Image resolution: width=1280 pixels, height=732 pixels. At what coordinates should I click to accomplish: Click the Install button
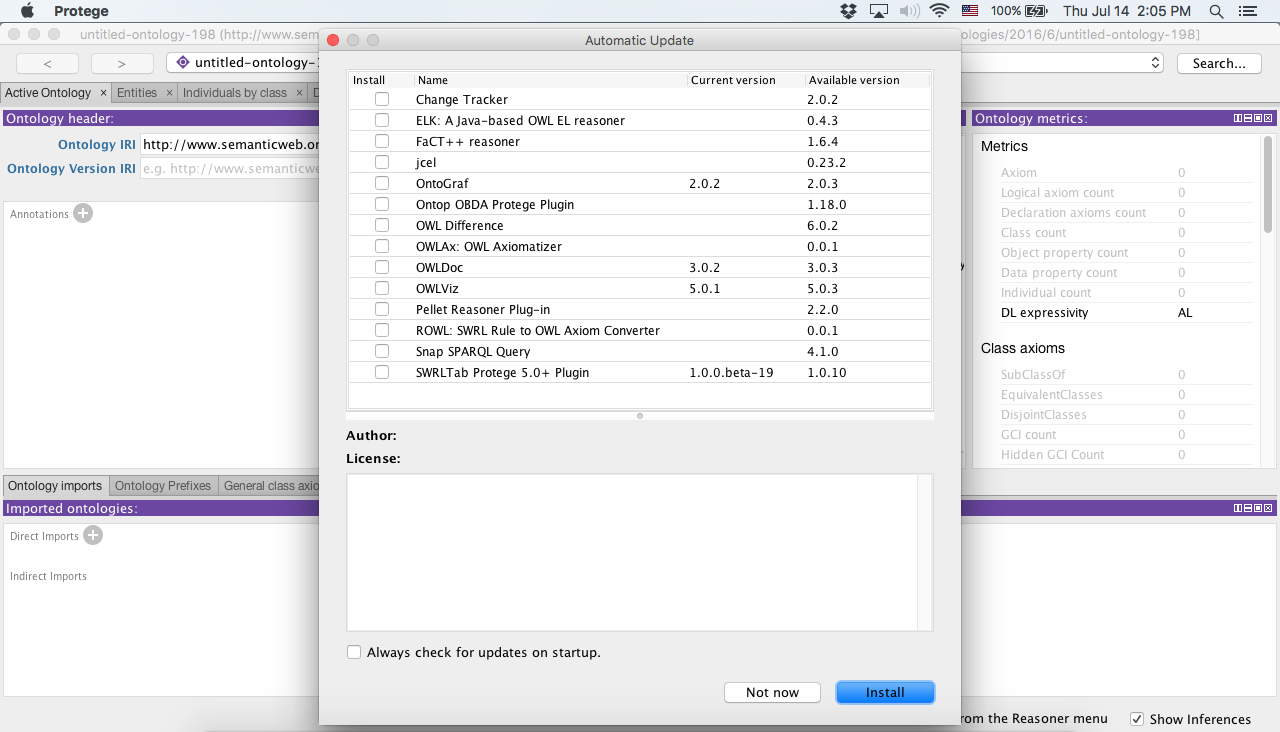(885, 692)
